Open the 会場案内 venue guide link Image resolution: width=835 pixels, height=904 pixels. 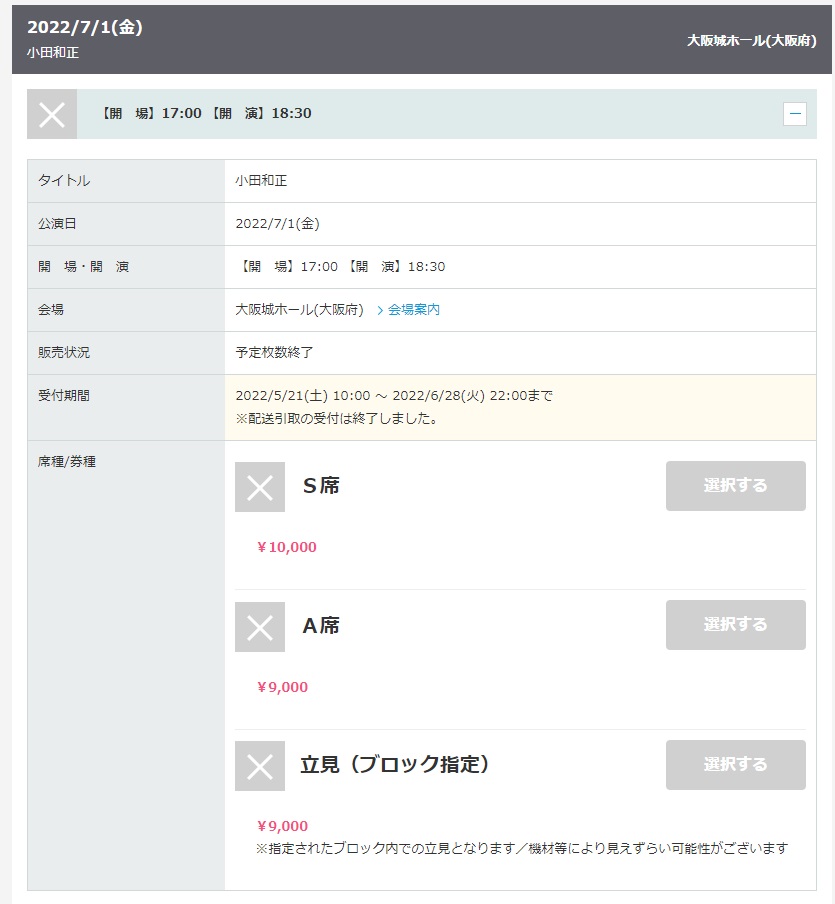coord(413,310)
